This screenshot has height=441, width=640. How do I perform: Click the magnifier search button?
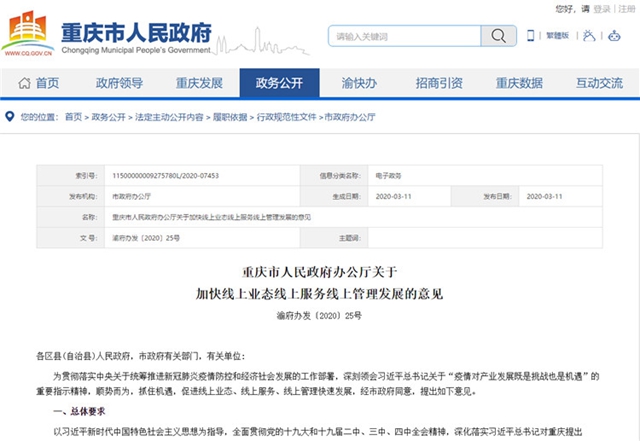498,36
